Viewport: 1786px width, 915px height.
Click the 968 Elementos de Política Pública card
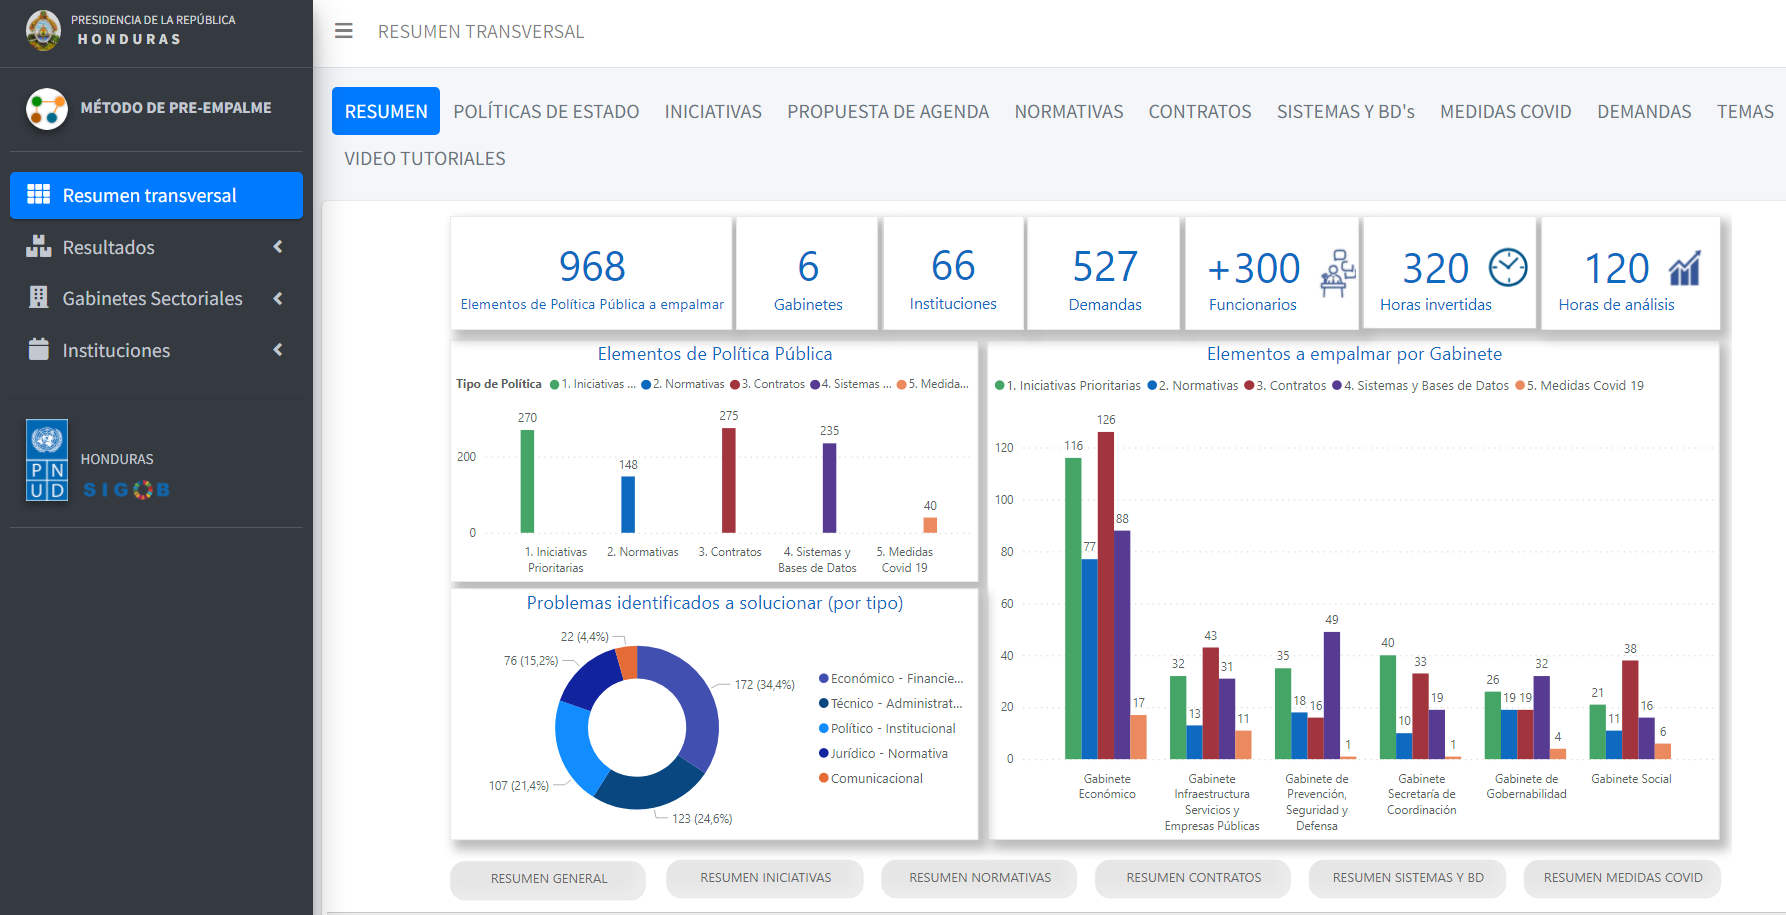pos(592,273)
